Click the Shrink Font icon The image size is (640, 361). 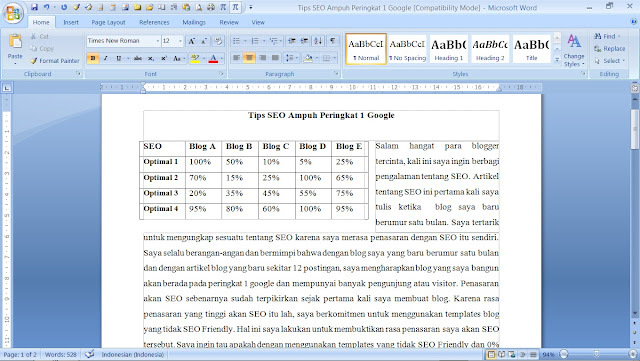pyautogui.click(x=204, y=41)
